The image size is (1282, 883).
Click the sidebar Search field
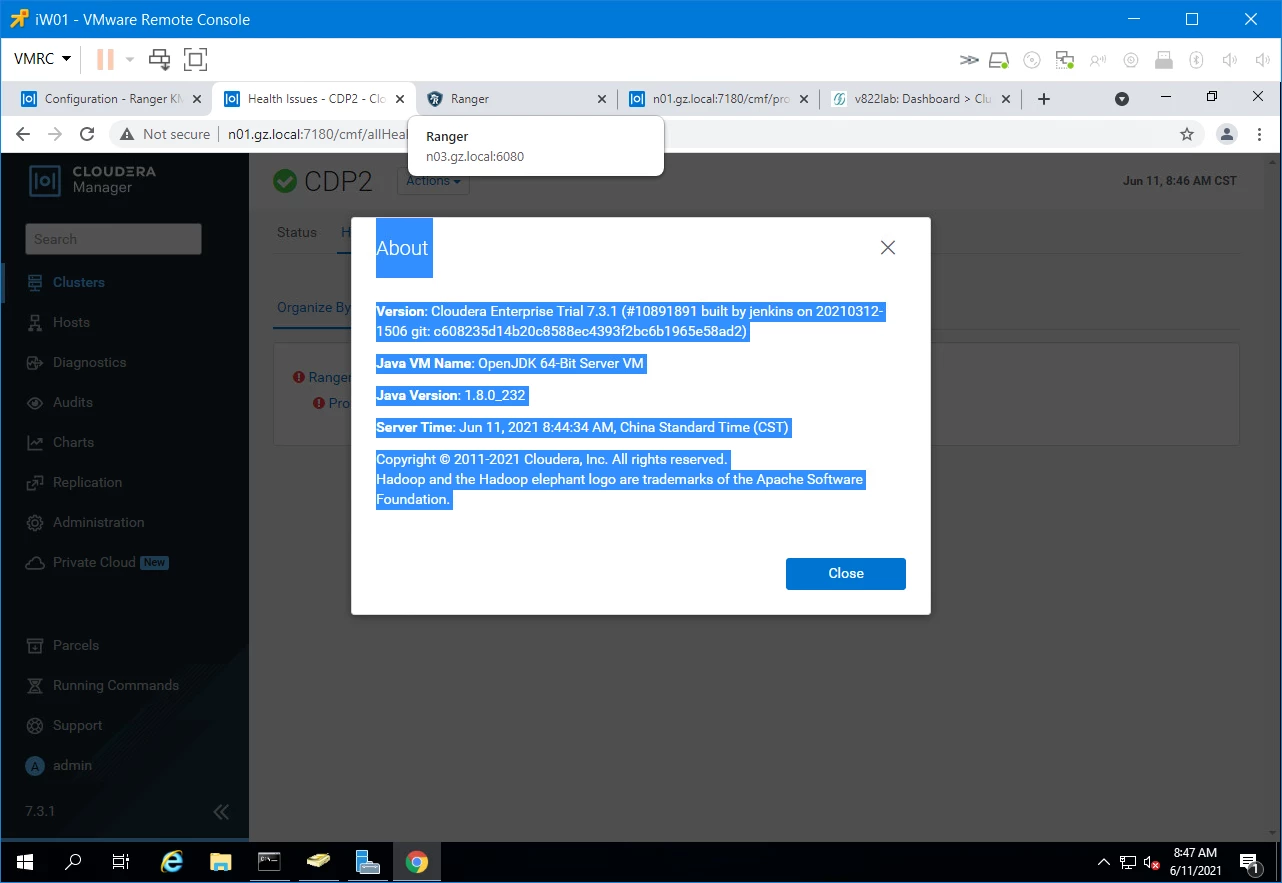(x=113, y=239)
